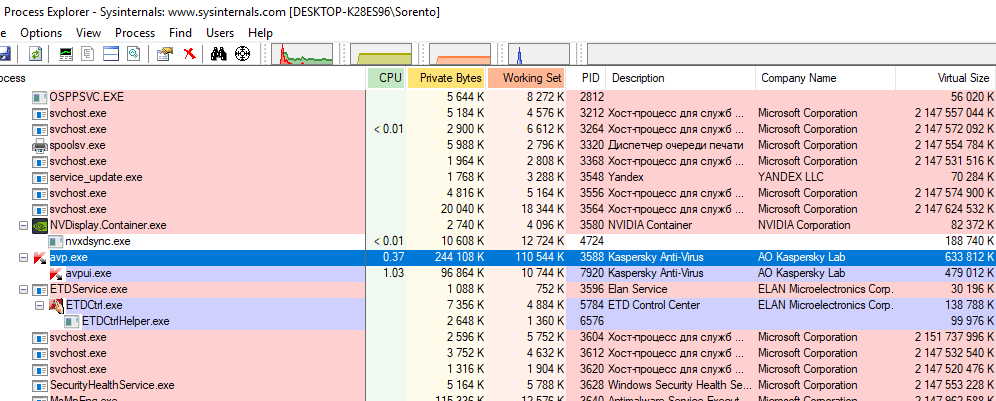Open the yellow commit history graph

click(381, 54)
